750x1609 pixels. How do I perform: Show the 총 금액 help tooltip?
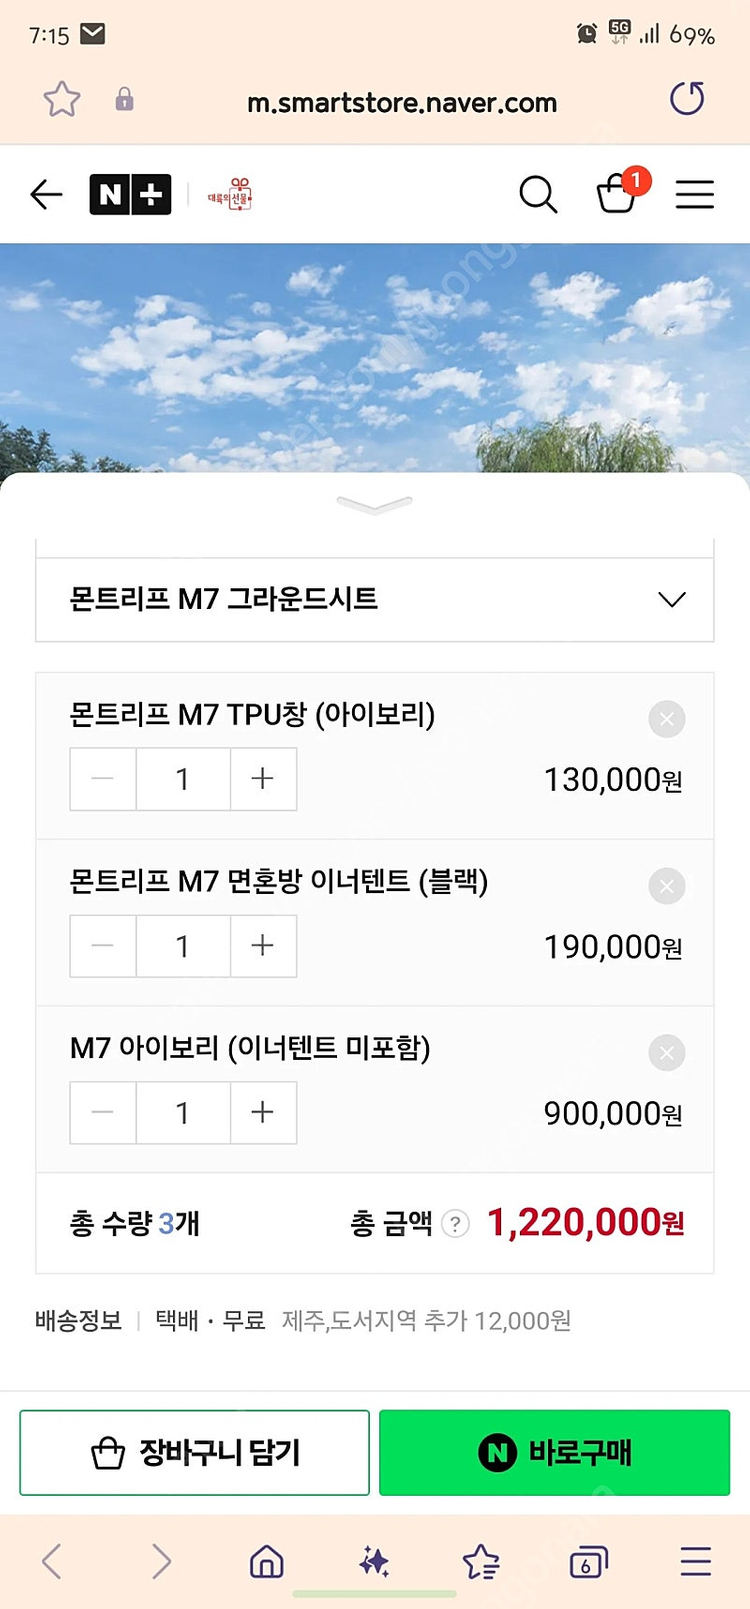tap(455, 1223)
